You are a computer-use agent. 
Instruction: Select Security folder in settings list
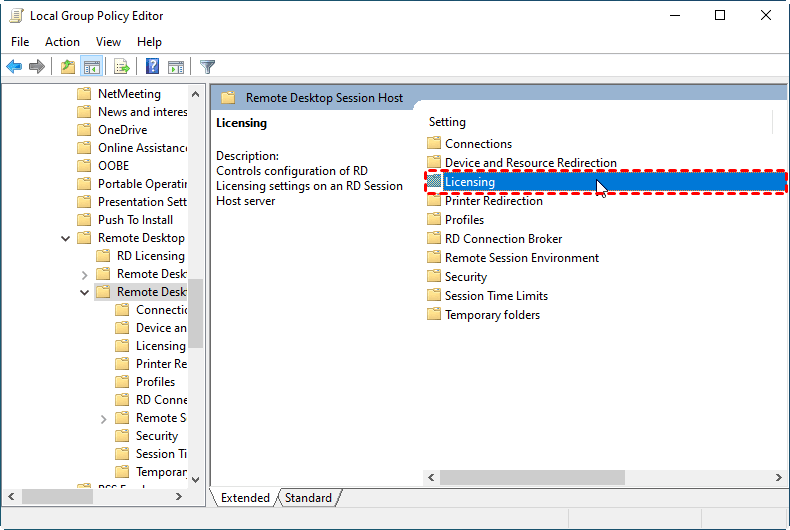(465, 277)
